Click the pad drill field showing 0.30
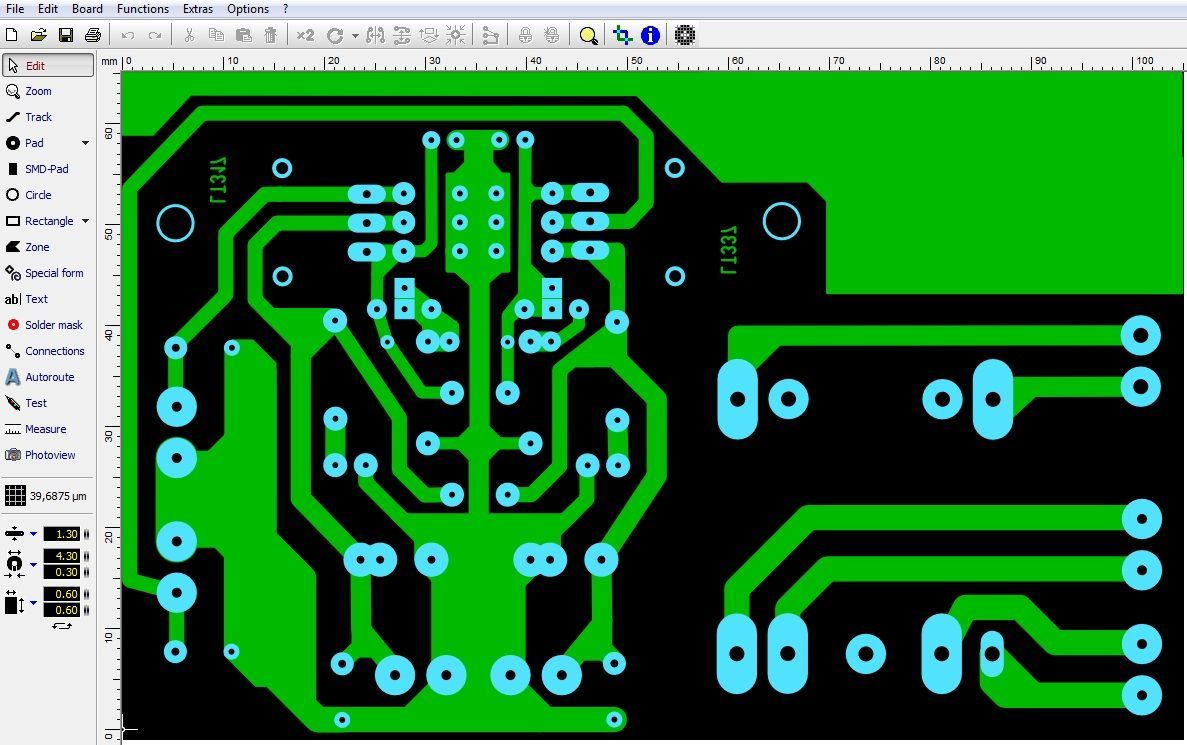Viewport: 1187px width, 745px height. tap(61, 572)
